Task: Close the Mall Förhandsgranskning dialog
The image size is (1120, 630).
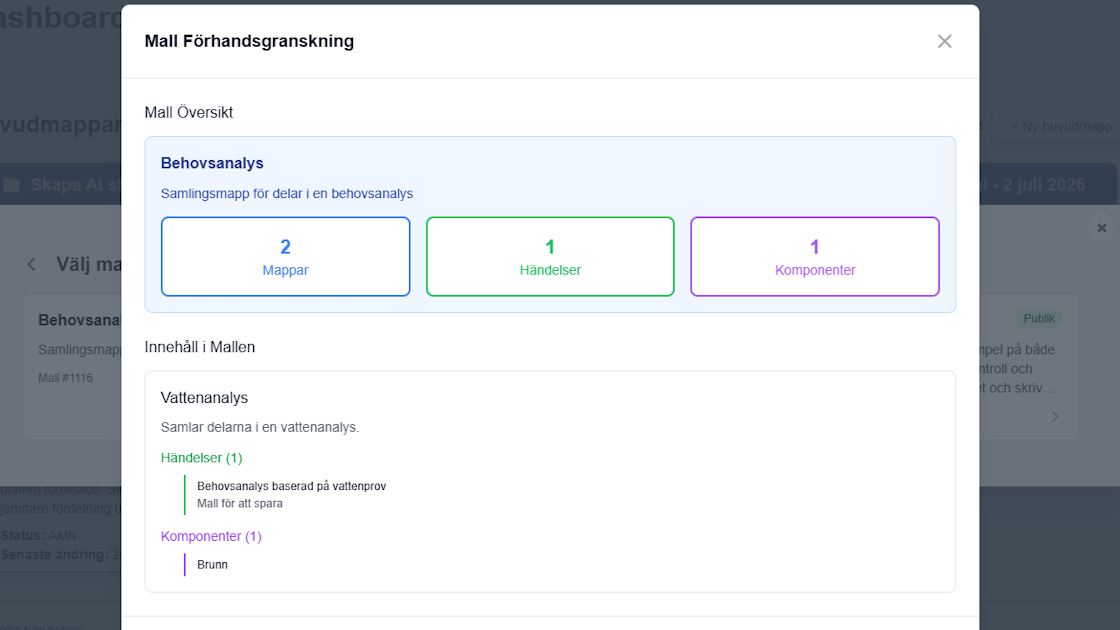Action: click(944, 41)
